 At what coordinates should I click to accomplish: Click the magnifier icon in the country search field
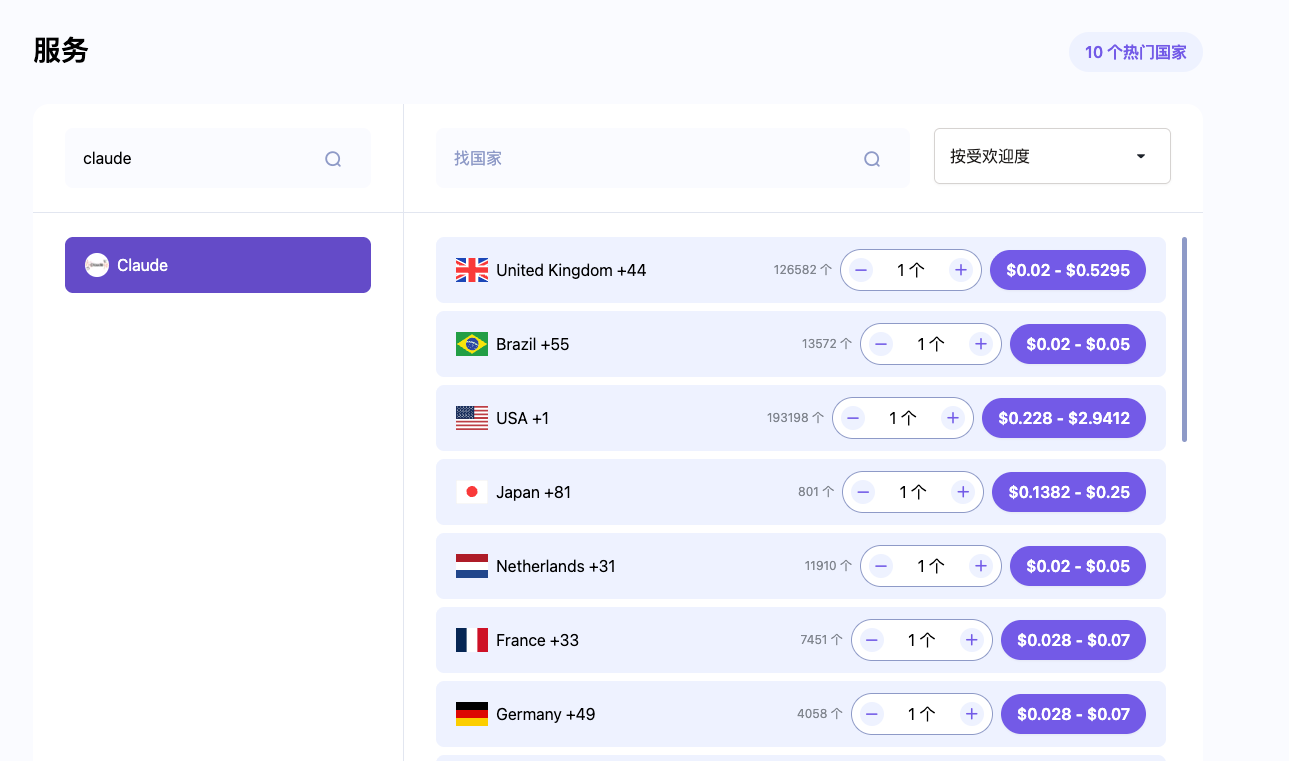[872, 159]
